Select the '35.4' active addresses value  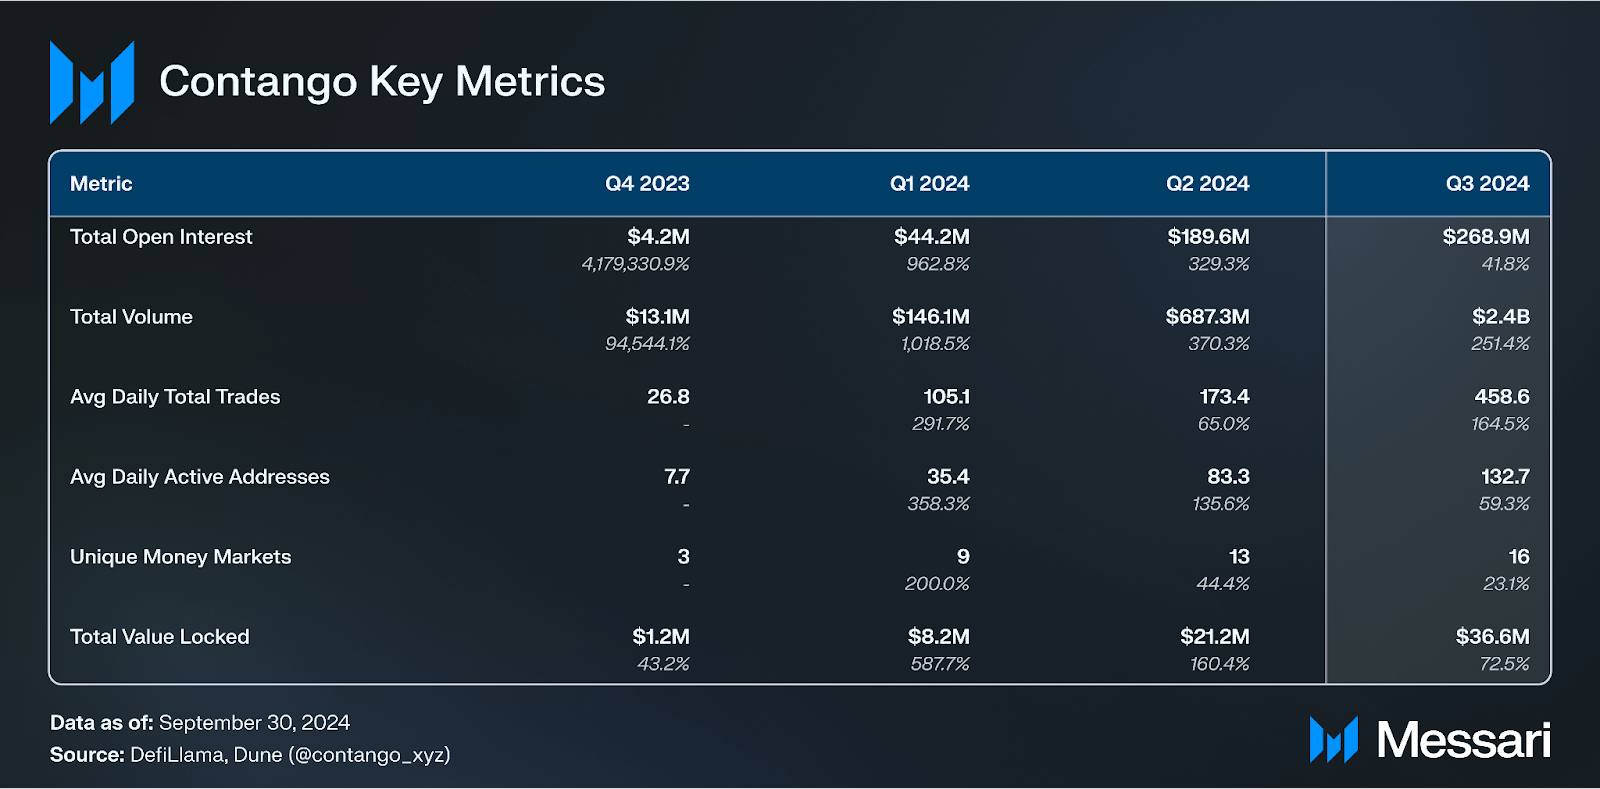pyautogui.click(x=948, y=477)
